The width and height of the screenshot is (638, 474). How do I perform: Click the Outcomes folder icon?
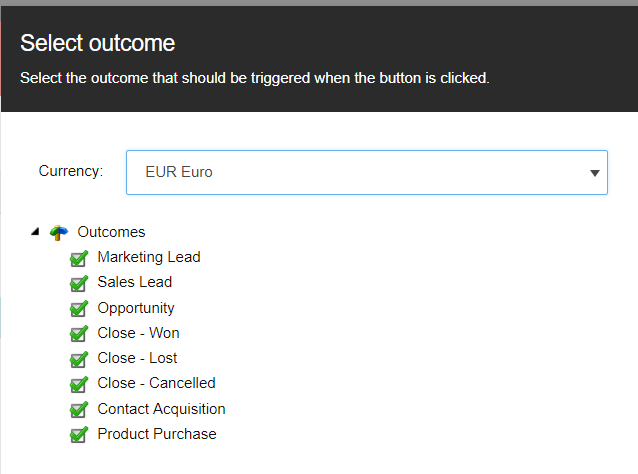59,233
